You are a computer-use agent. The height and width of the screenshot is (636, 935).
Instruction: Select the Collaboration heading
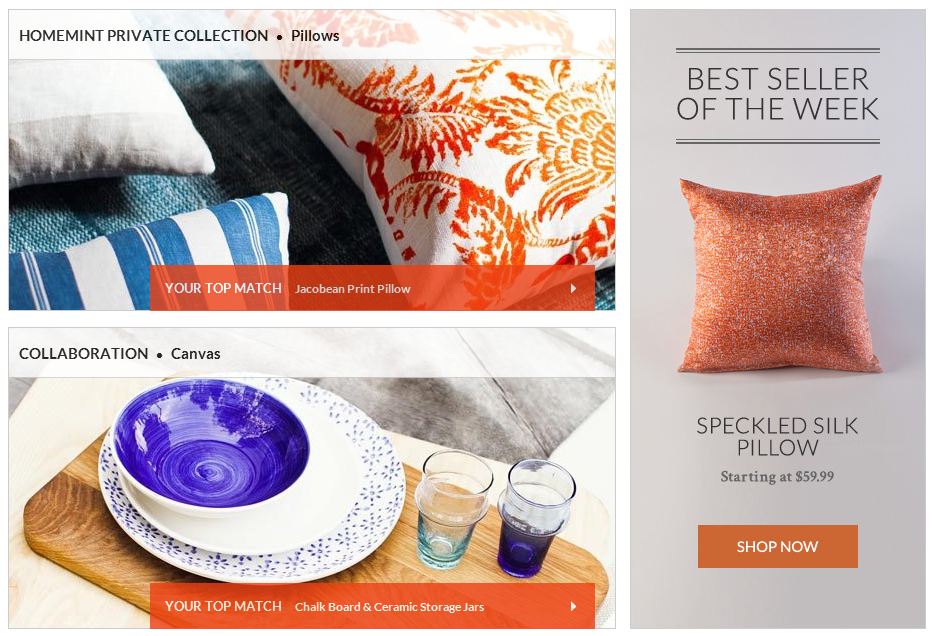click(83, 353)
